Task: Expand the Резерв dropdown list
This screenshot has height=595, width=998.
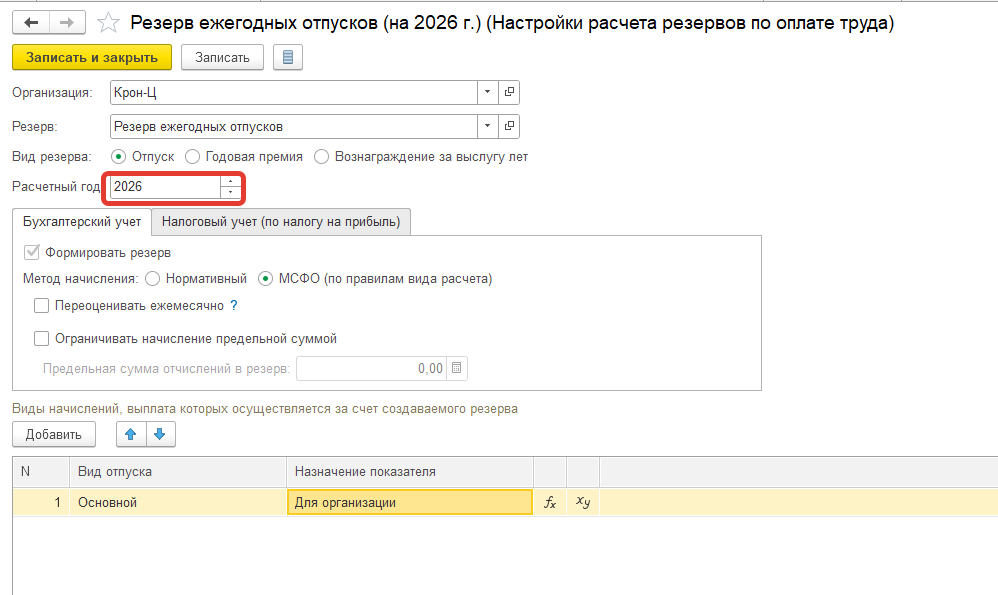Action: (x=487, y=127)
